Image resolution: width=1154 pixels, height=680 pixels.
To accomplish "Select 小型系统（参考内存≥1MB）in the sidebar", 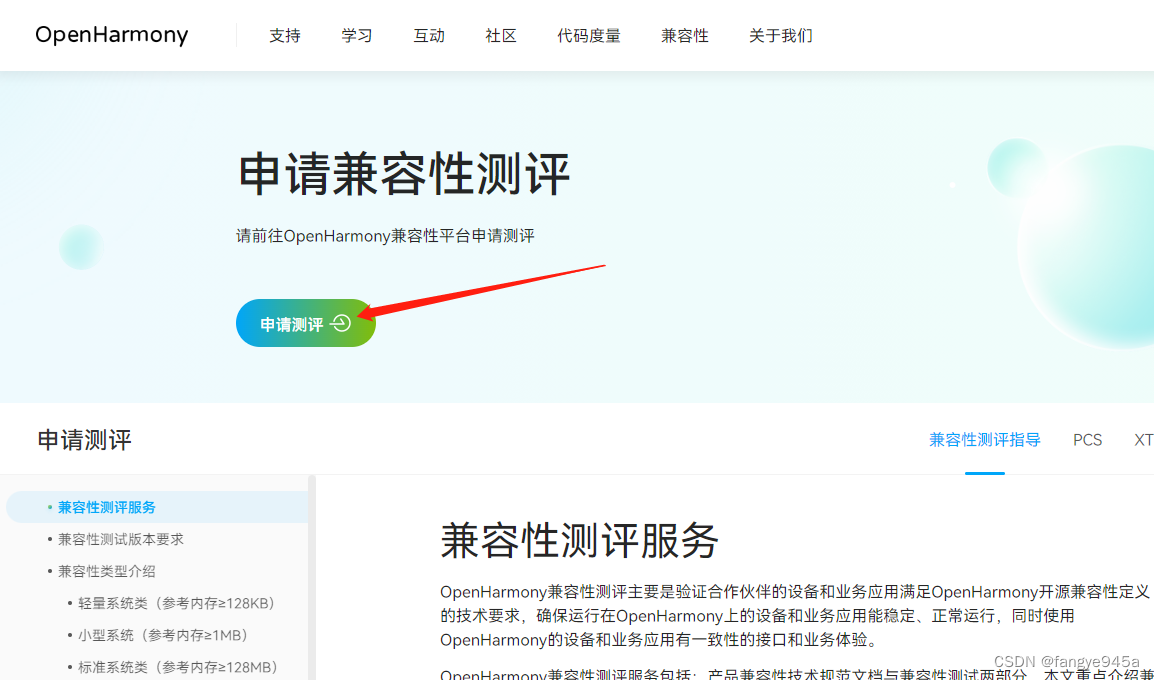I will pos(161,635).
